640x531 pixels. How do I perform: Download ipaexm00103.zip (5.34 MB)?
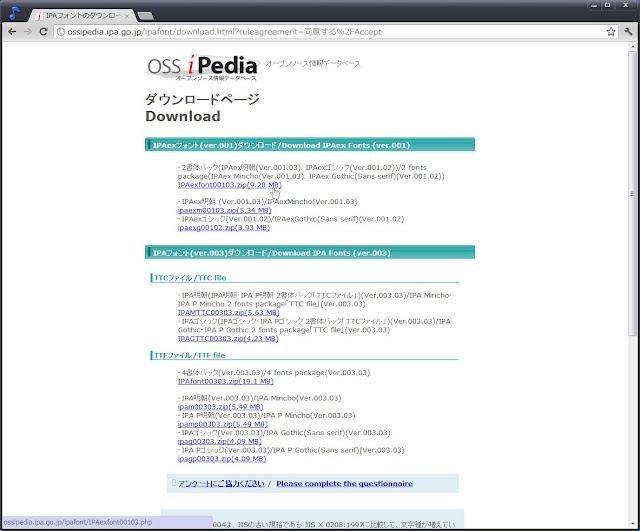click(x=224, y=210)
